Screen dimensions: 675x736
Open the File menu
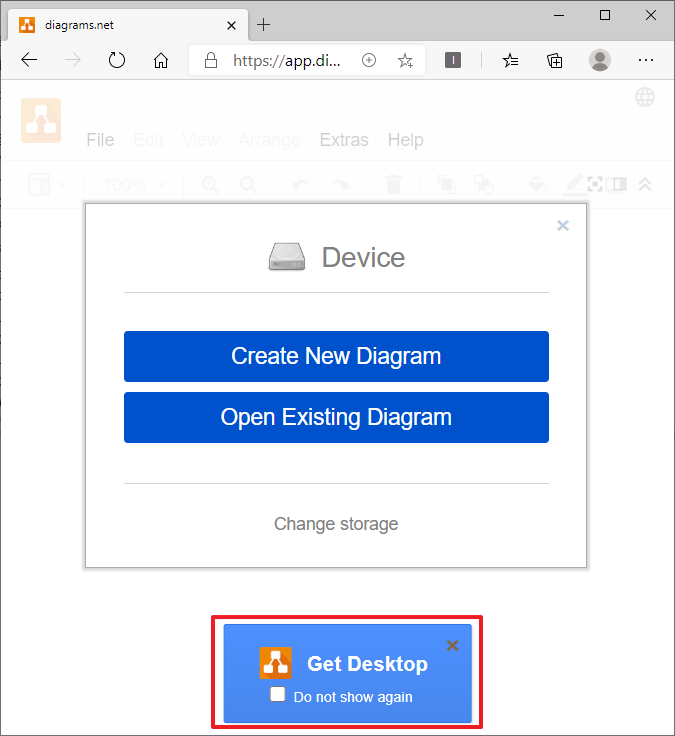click(100, 140)
